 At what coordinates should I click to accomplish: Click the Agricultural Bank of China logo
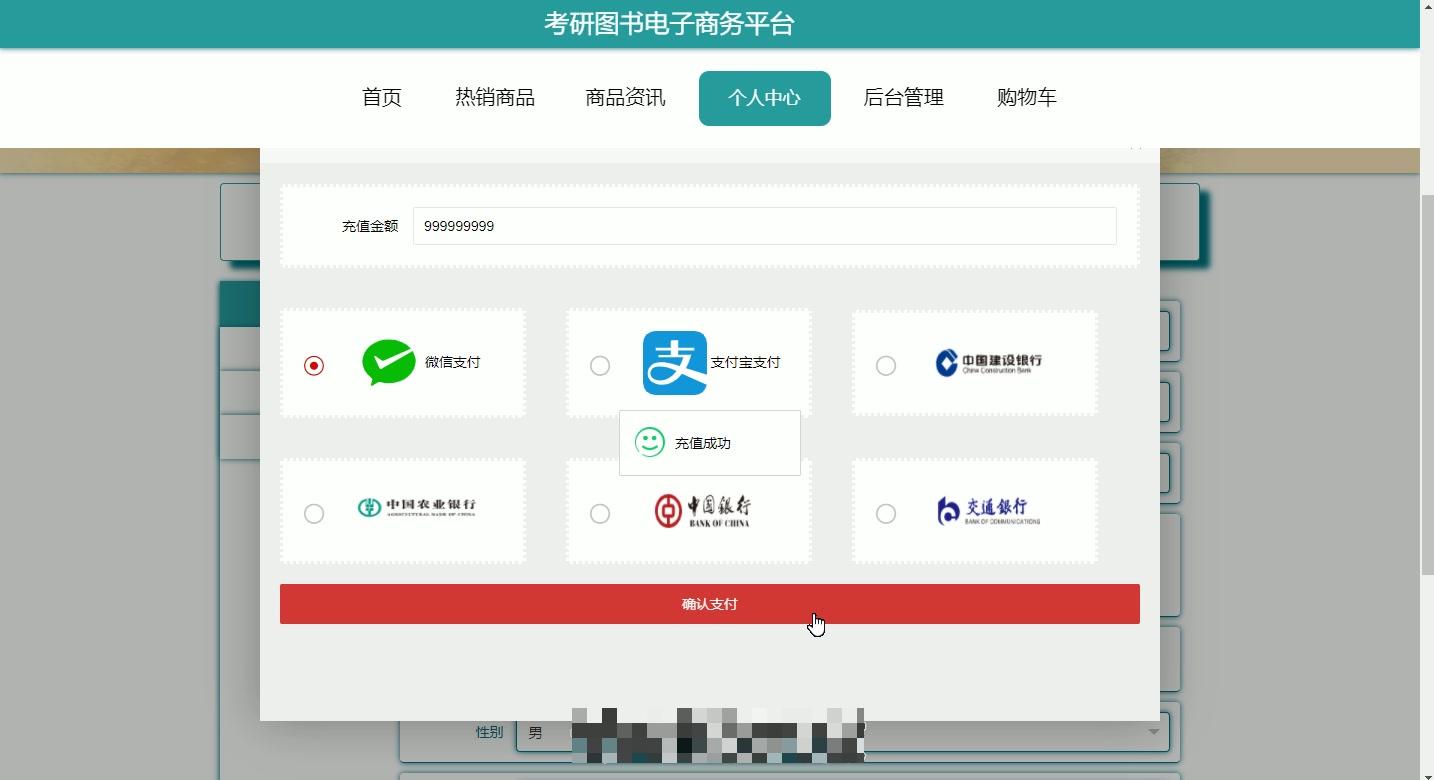tap(416, 508)
